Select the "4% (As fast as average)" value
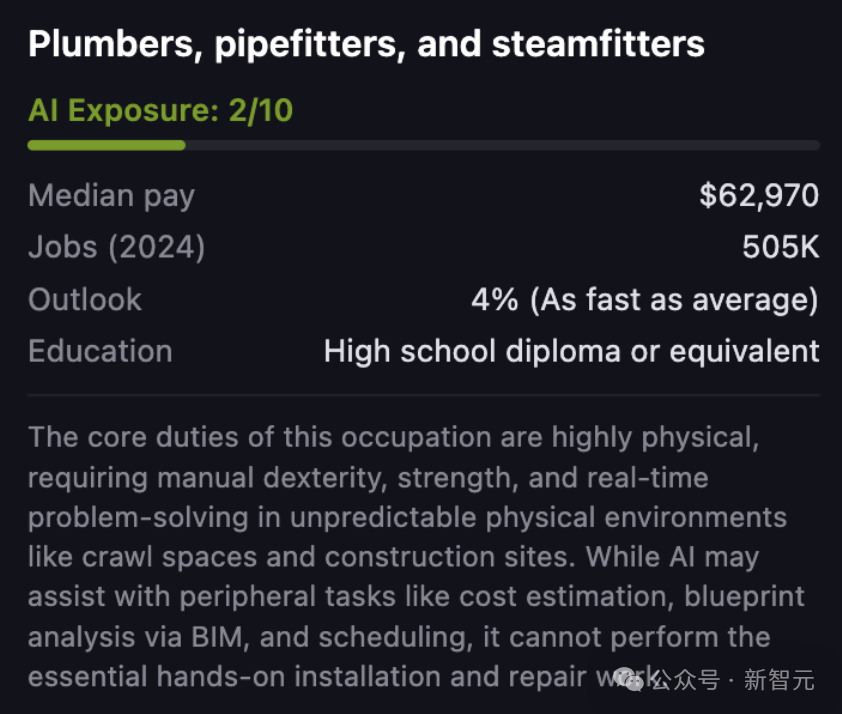 645,300
